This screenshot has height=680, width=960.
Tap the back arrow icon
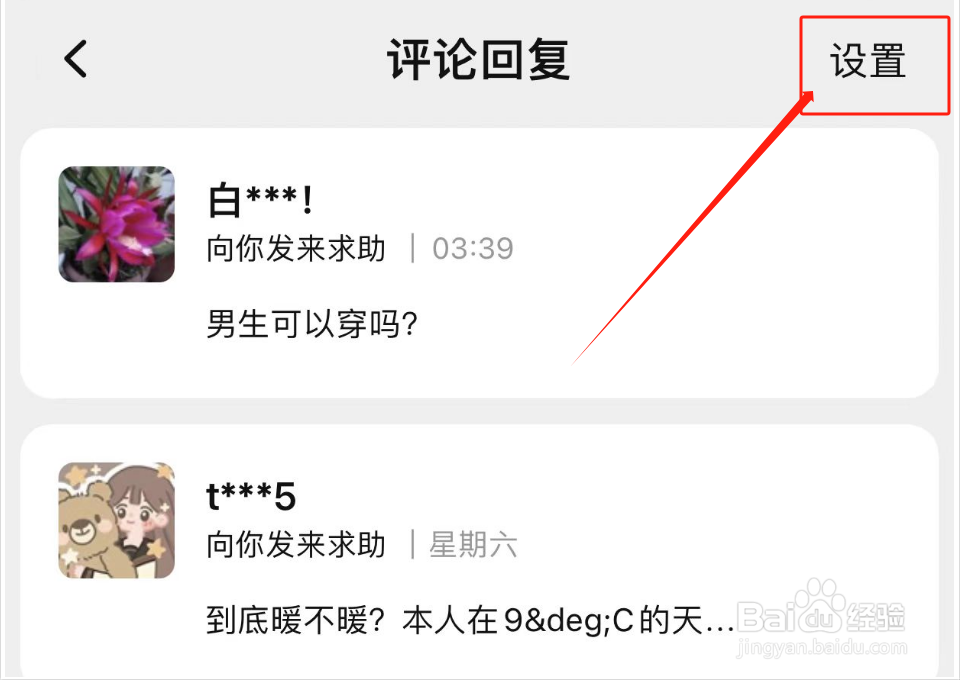75,59
